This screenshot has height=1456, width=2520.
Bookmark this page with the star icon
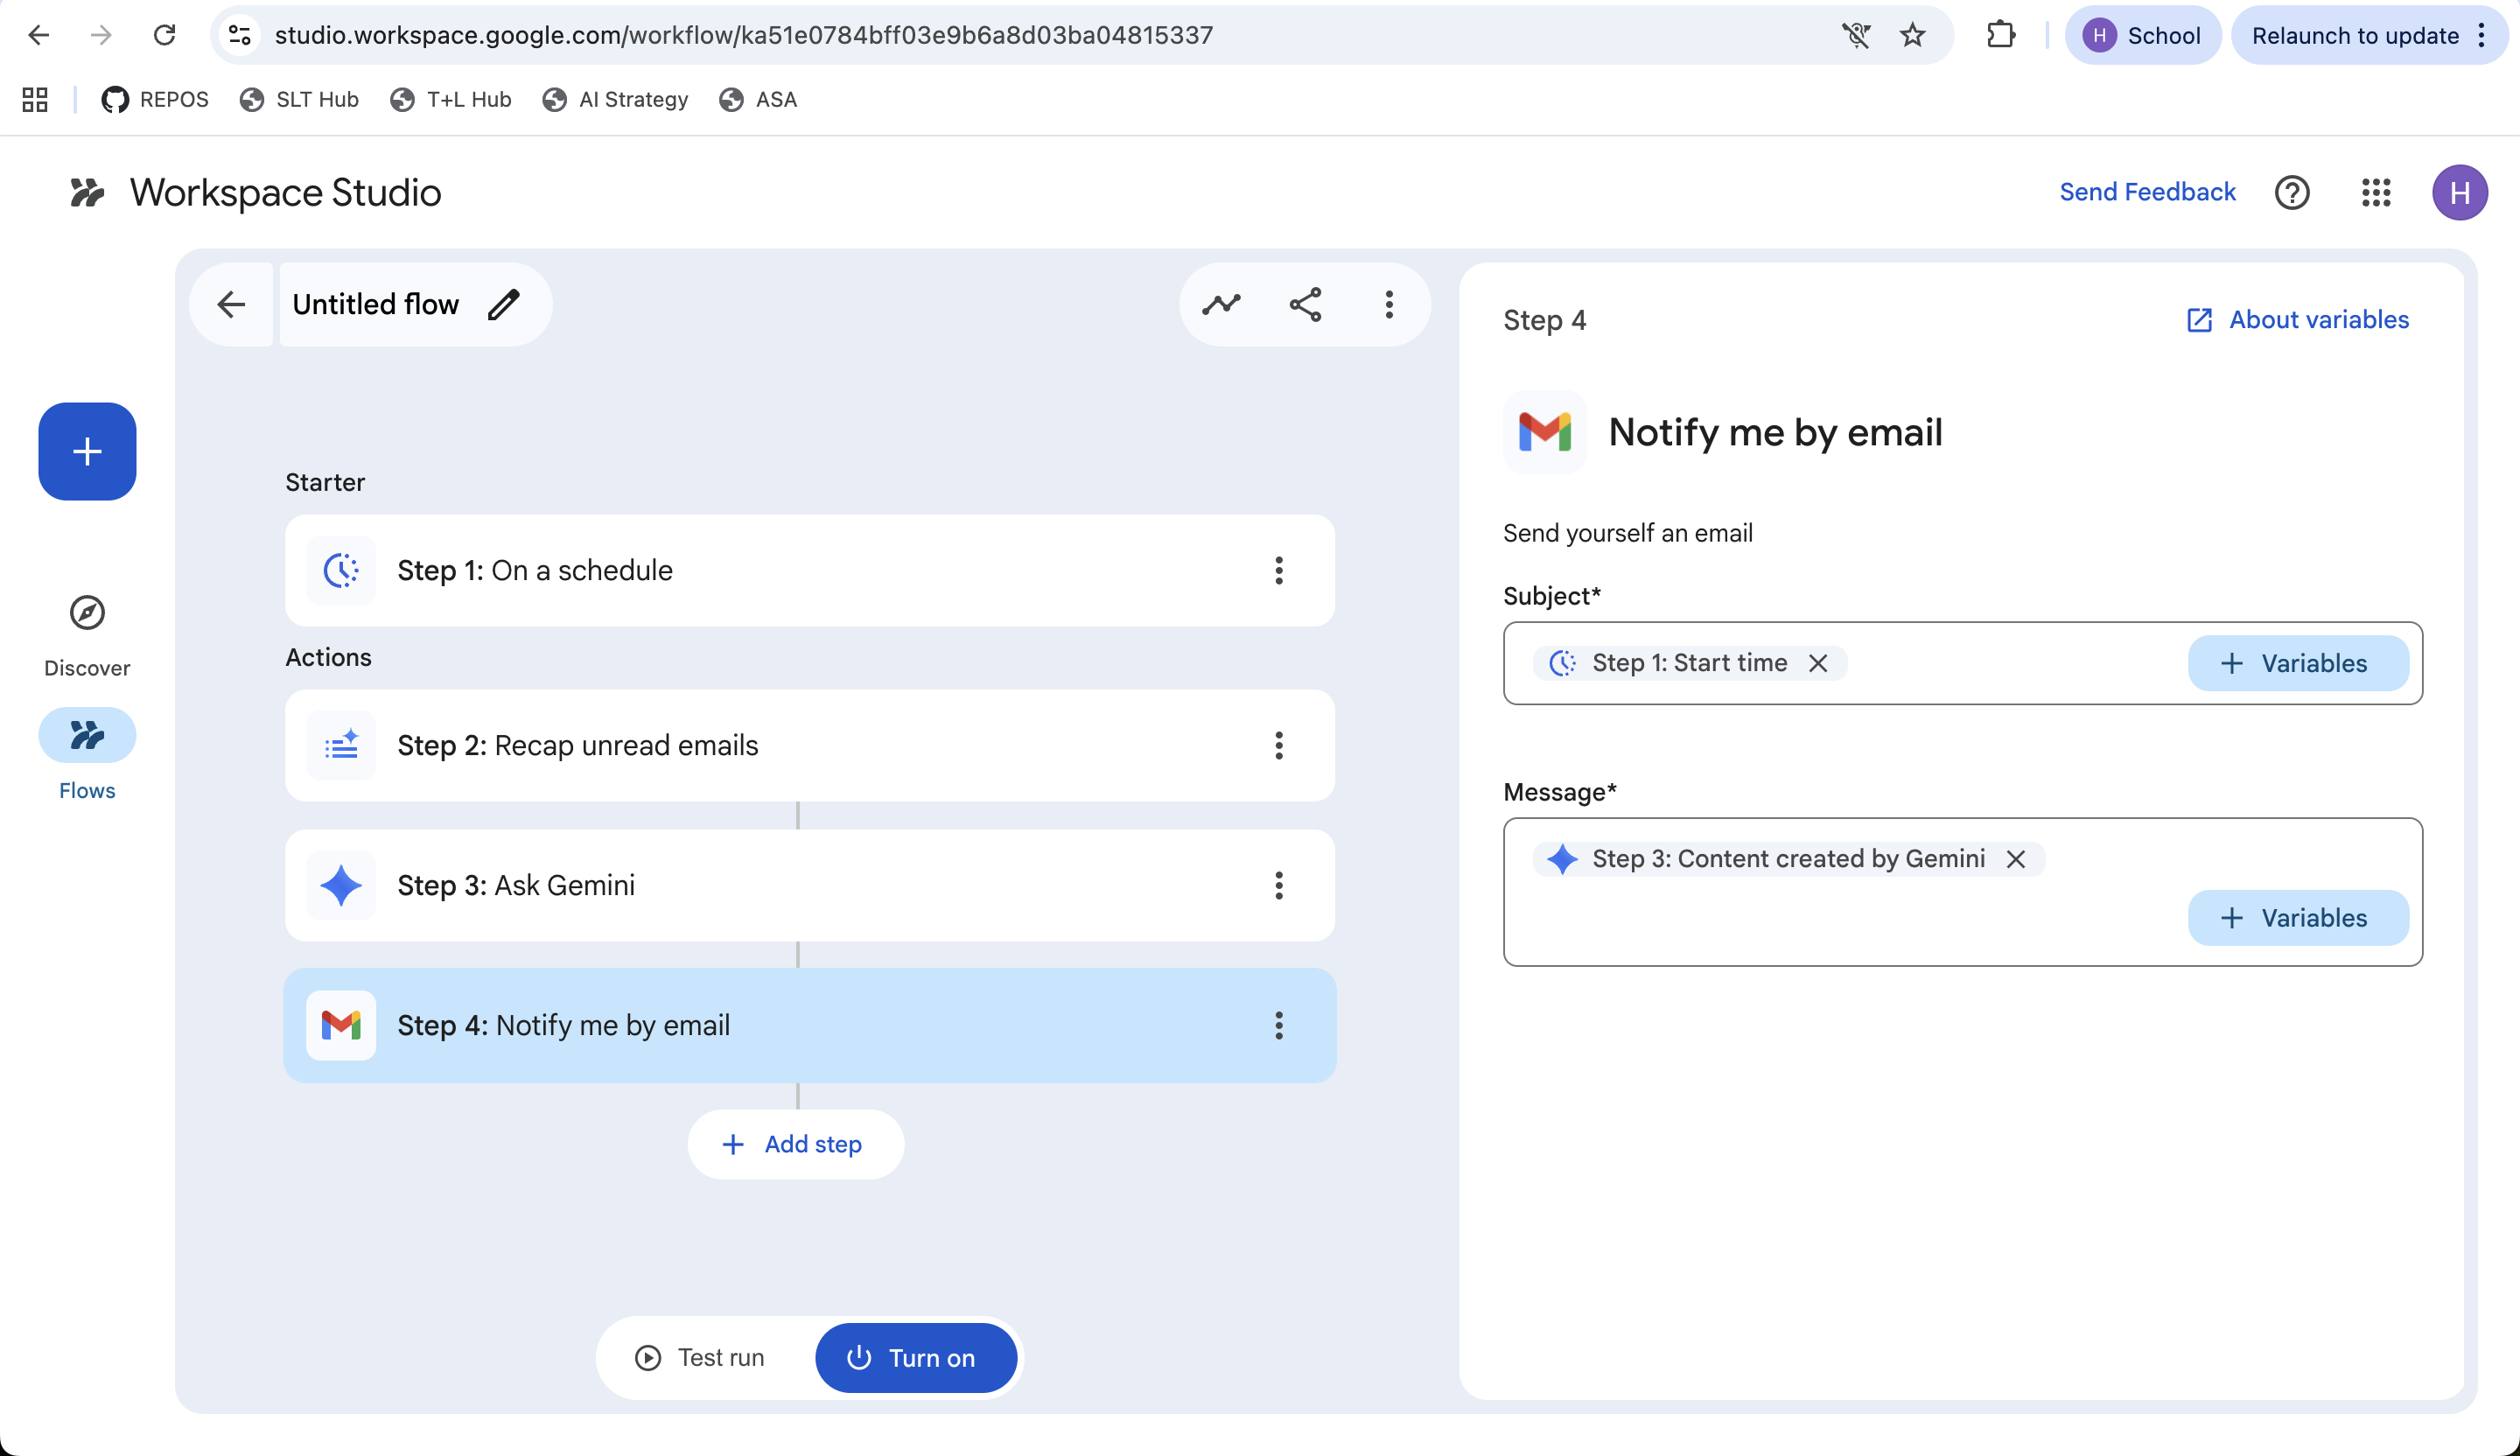(1913, 36)
